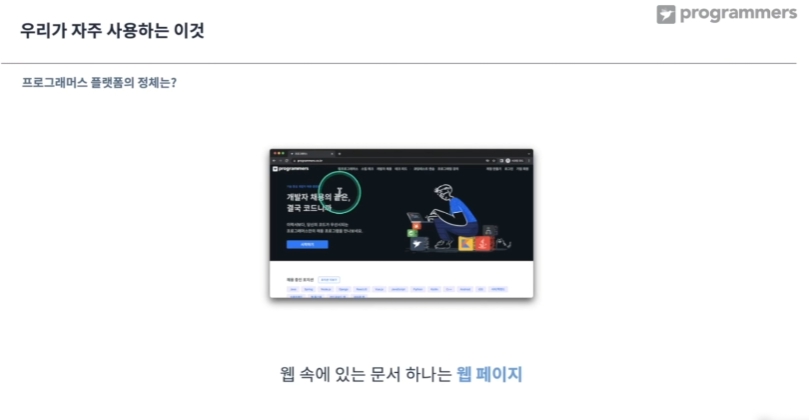Image resolution: width=809 pixels, height=420 pixels.
Task: Click the yellow Kotlin block in the illustration
Action: 466,244
